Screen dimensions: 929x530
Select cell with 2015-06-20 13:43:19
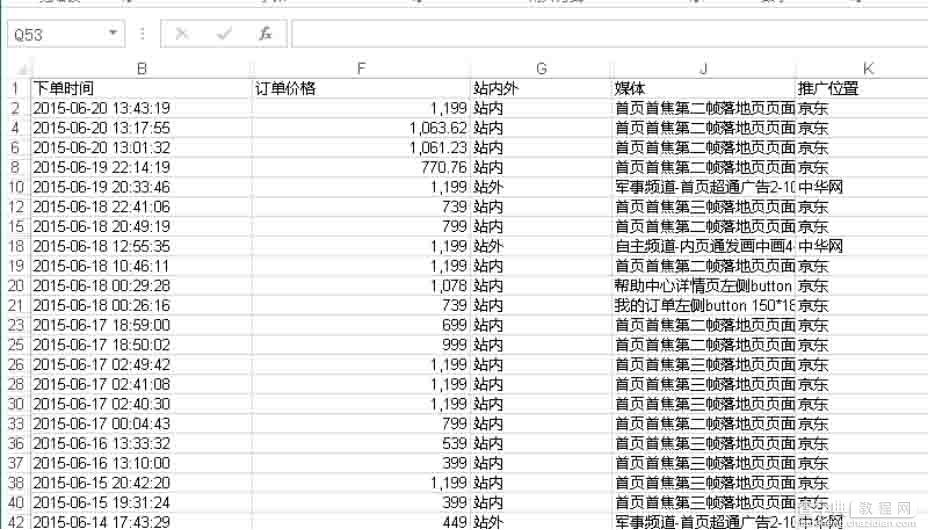[142, 108]
